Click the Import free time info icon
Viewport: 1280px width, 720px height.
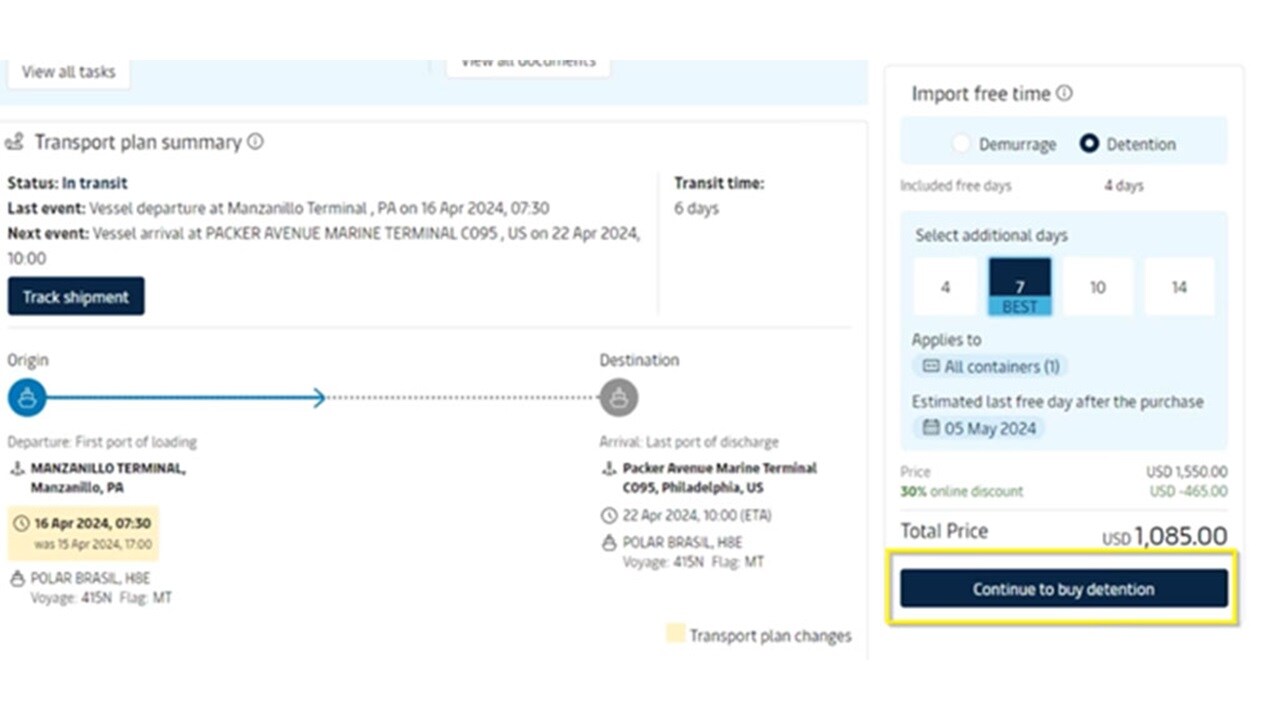click(x=1064, y=93)
